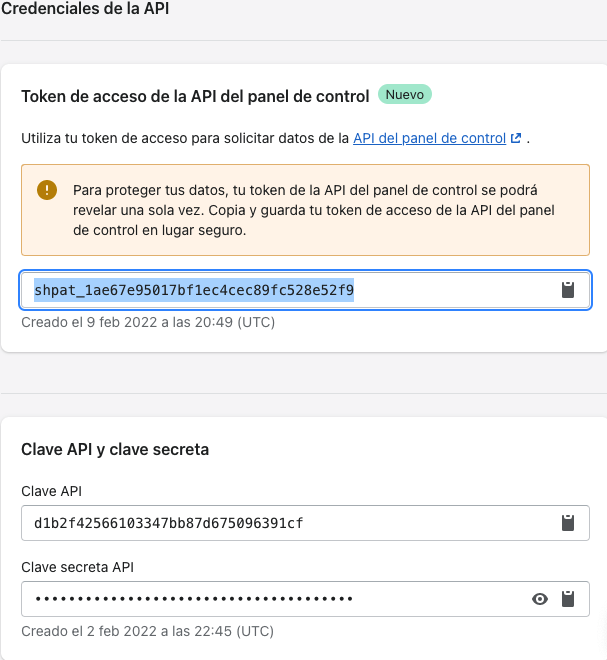607x660 pixels.
Task: Copy the Clave secreta API value
Action: coord(568,599)
